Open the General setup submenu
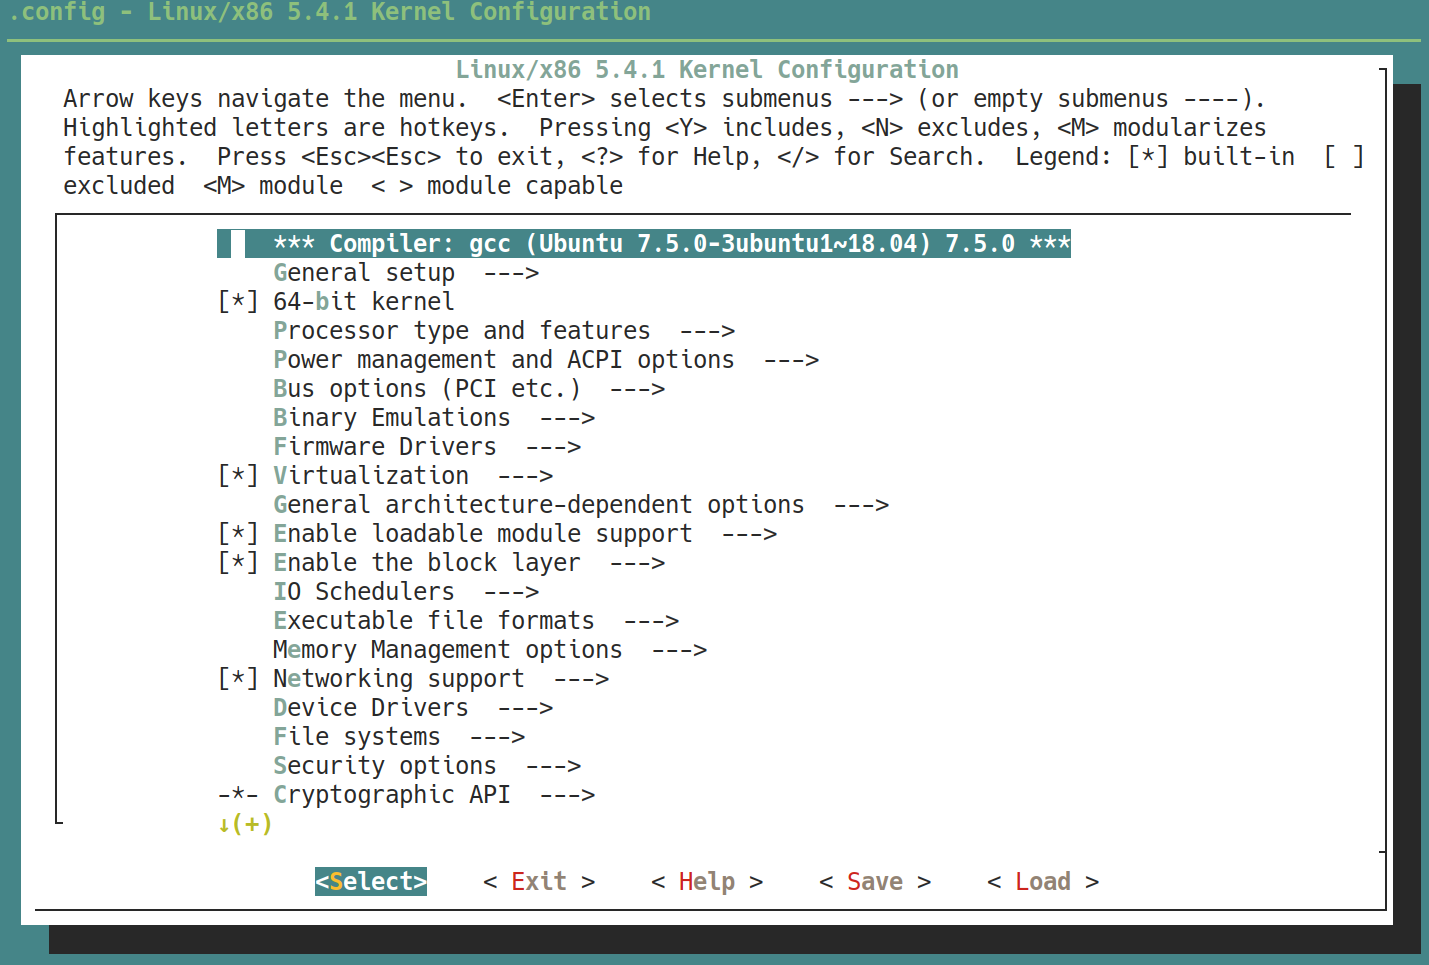1429x965 pixels. (x=364, y=273)
